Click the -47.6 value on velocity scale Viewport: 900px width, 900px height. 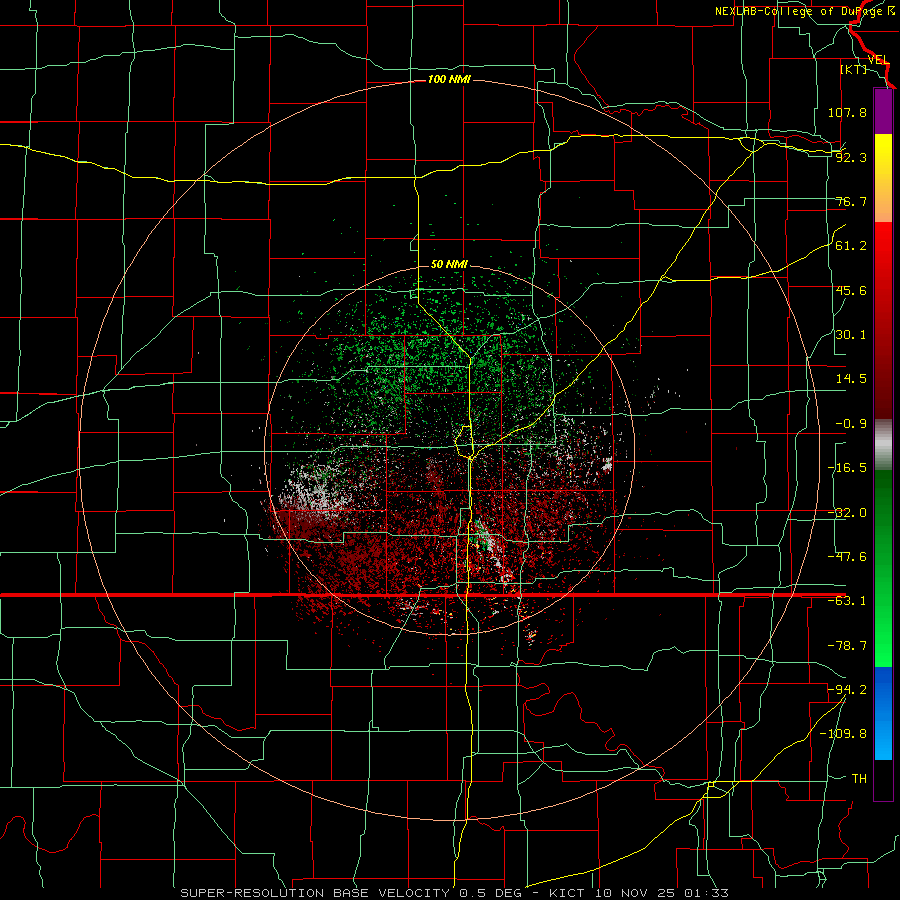click(x=847, y=557)
